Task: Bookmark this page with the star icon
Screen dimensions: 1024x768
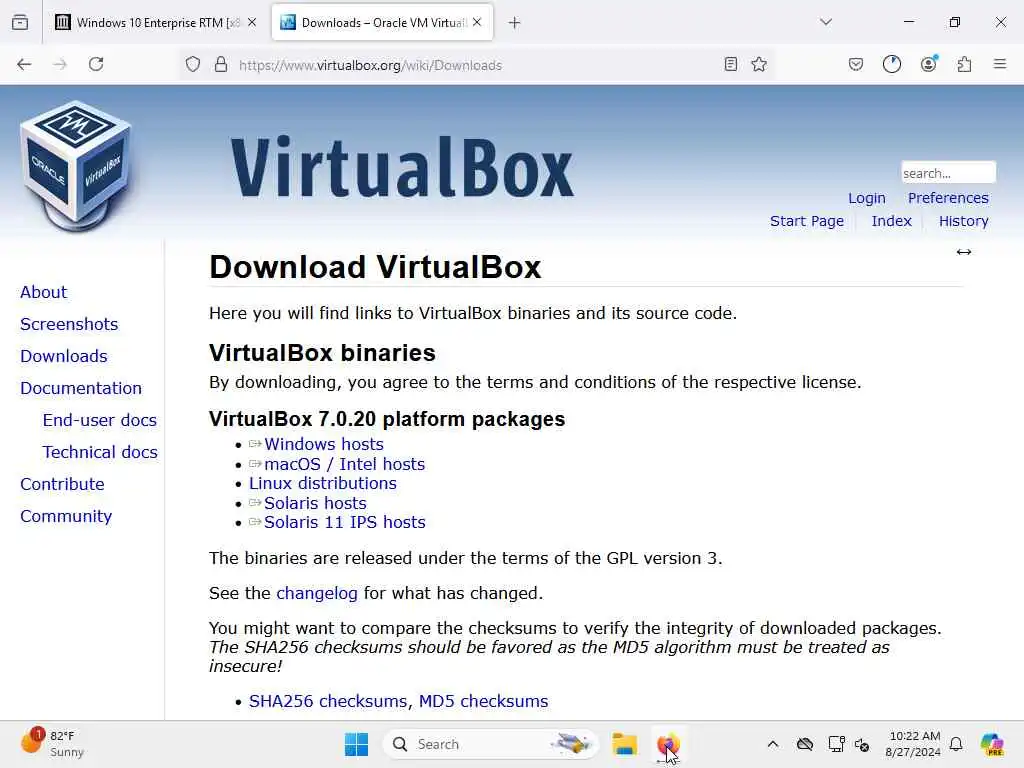Action: pyautogui.click(x=759, y=64)
